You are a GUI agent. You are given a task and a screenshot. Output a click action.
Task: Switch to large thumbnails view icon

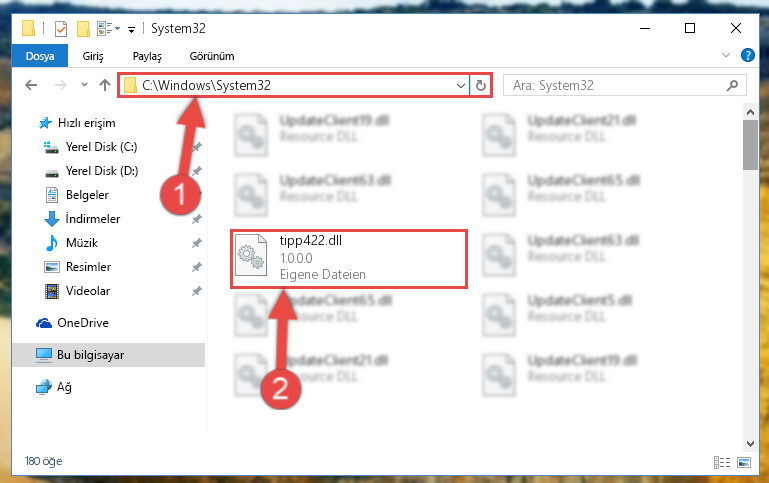pos(743,462)
